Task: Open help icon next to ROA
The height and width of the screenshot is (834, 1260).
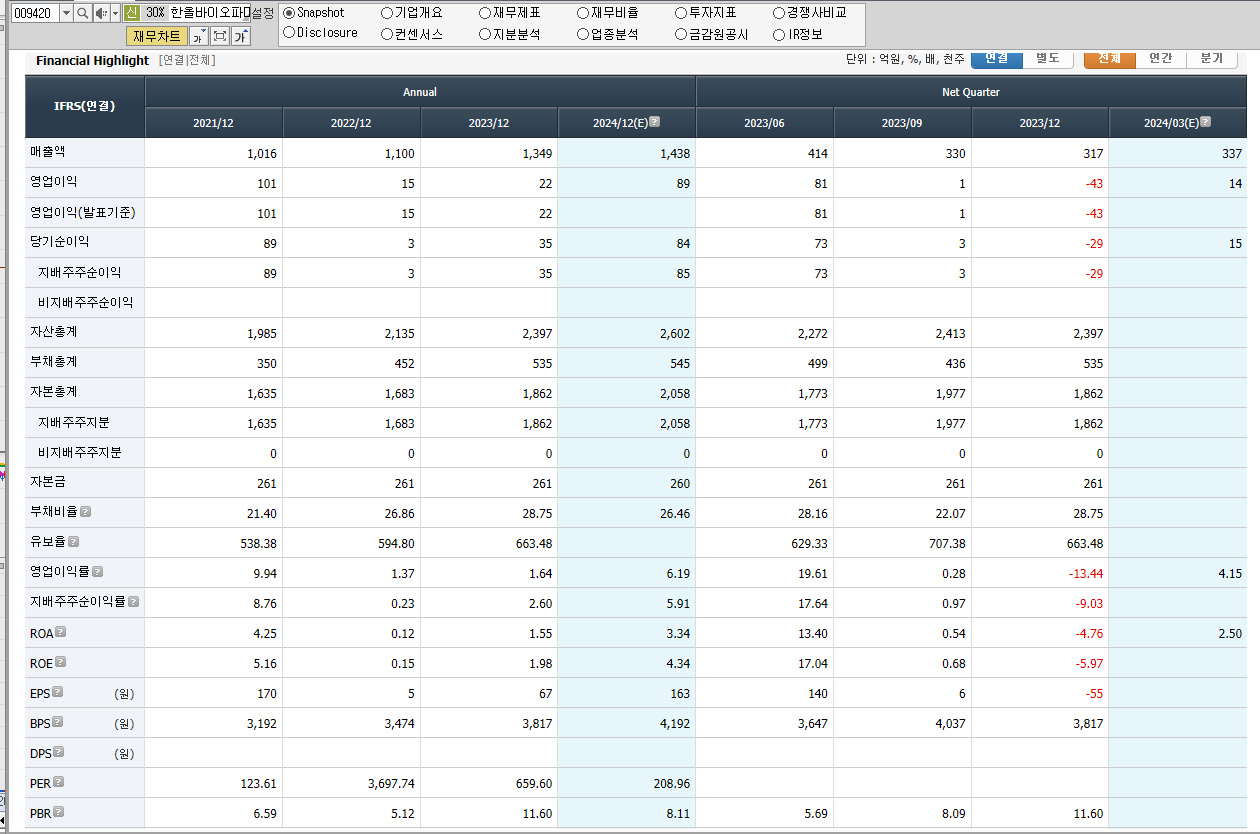Action: [60, 632]
